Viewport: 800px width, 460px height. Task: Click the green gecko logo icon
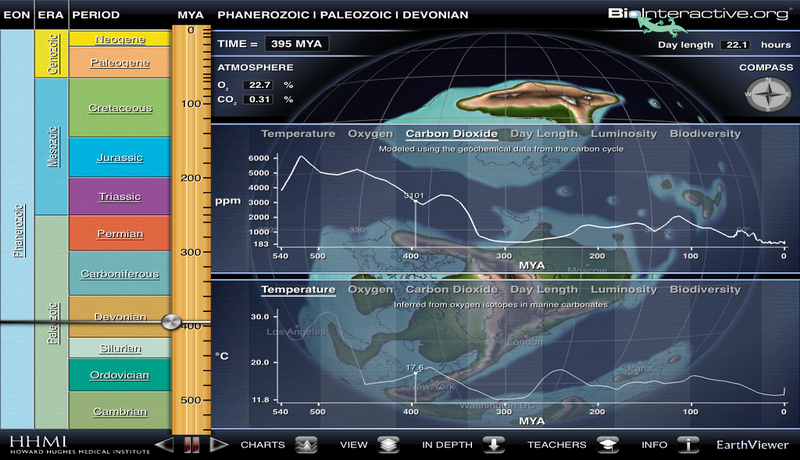(x=661, y=25)
